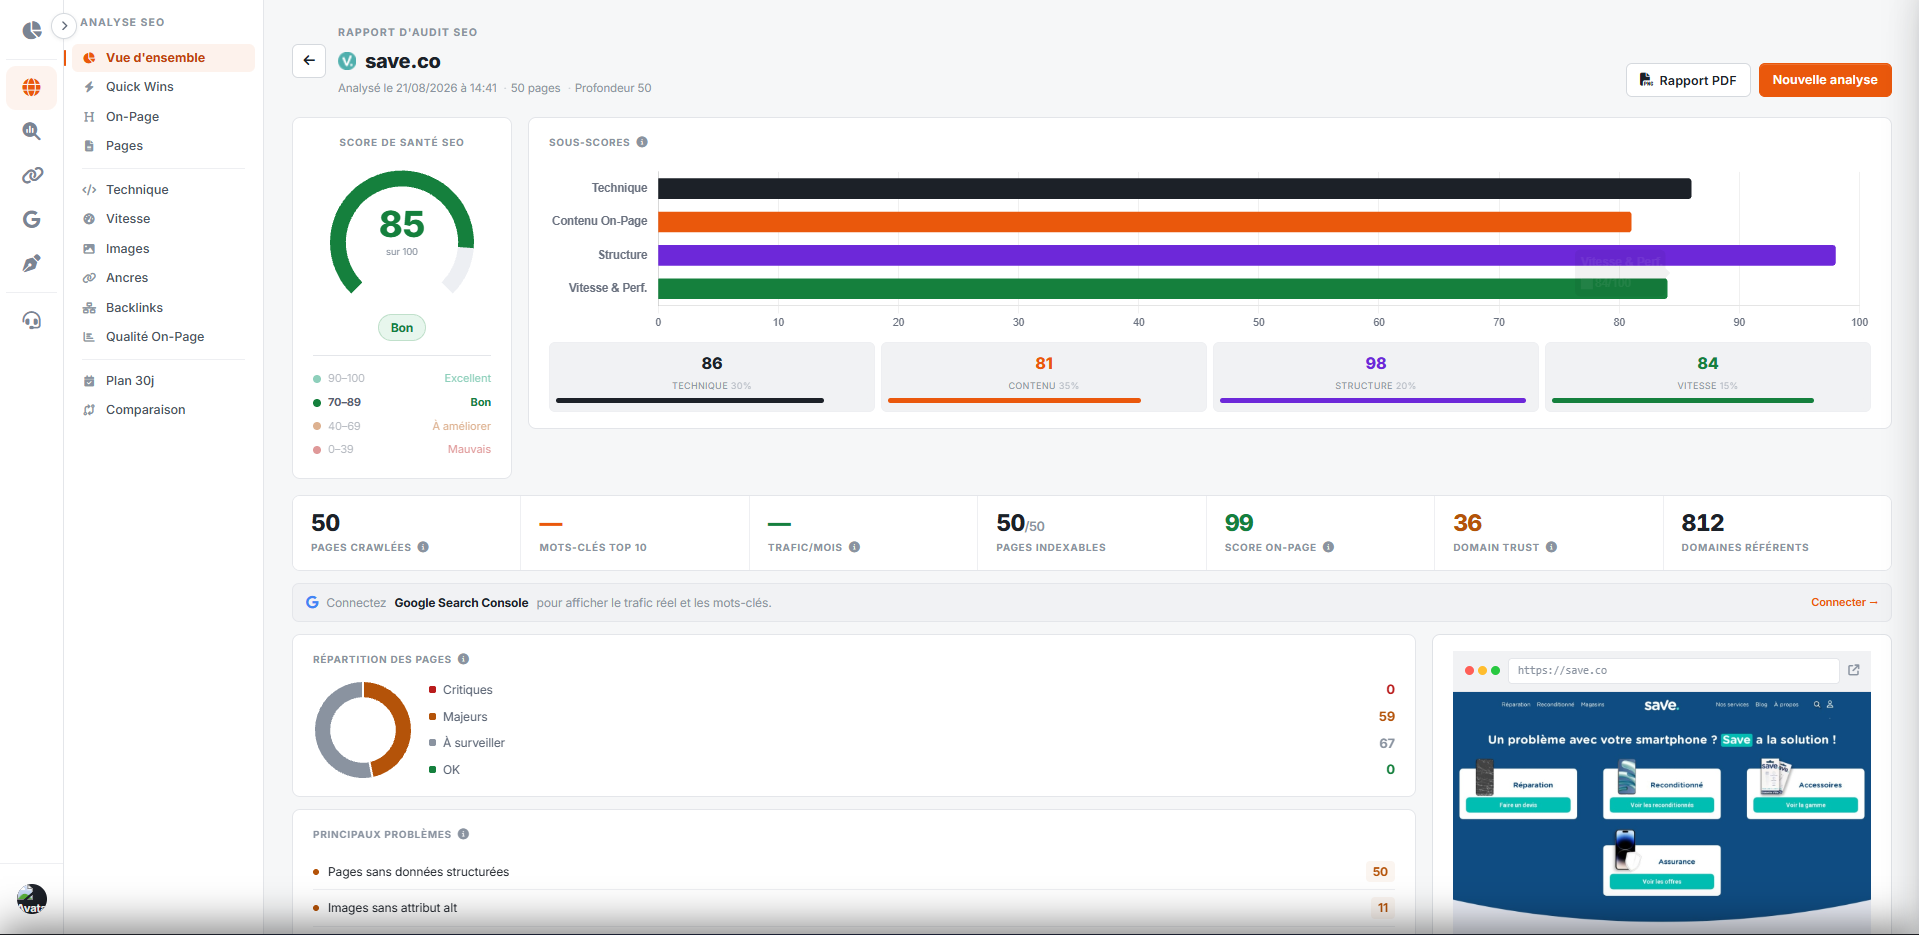This screenshot has width=1919, height=935.
Task: Open the Images section
Action: pos(163,249)
